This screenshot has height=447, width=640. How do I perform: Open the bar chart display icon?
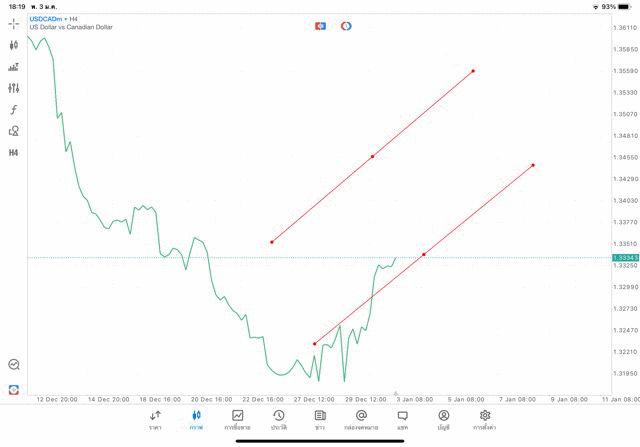click(14, 67)
